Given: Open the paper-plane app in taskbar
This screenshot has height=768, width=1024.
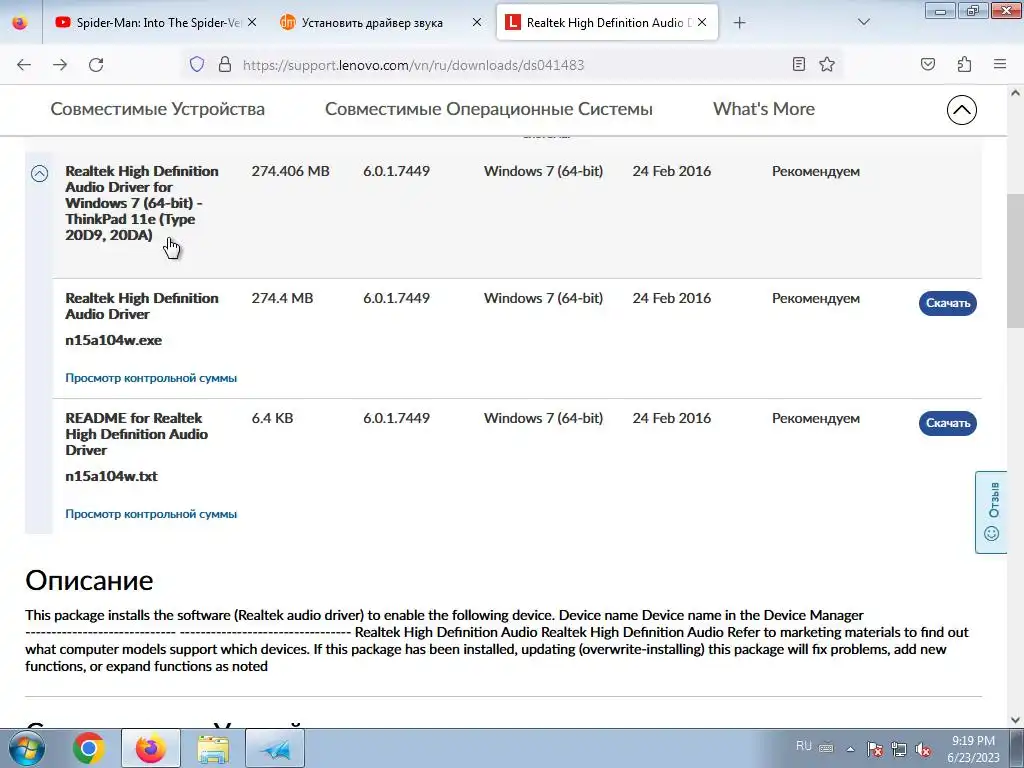Looking at the screenshot, I should coord(275,748).
